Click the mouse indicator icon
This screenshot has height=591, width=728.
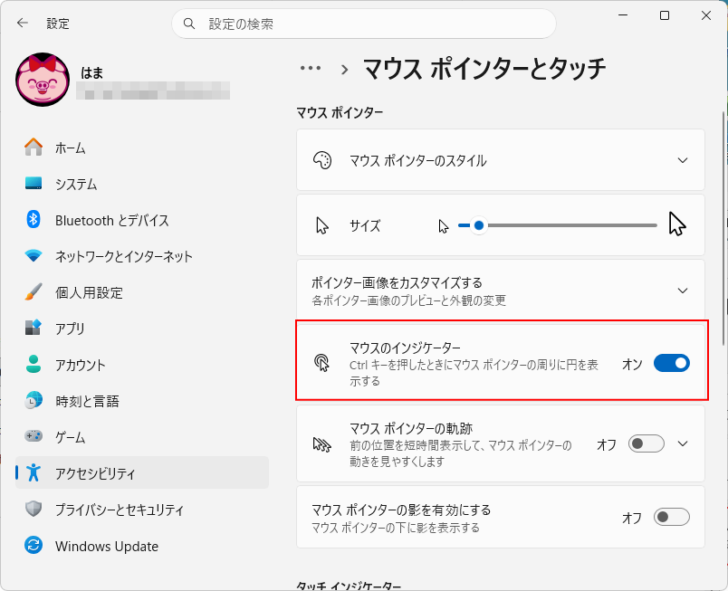[322, 363]
